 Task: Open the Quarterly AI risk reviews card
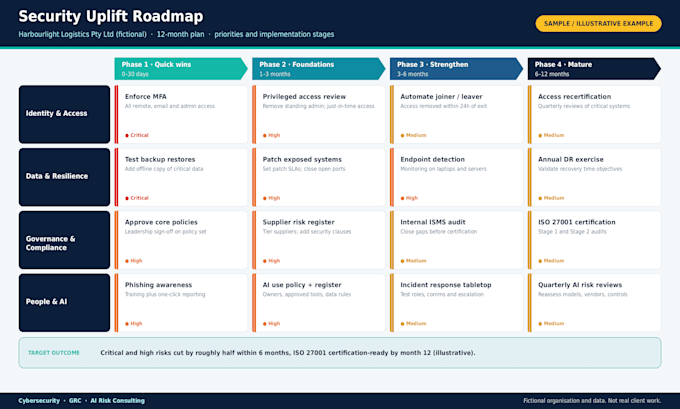[594, 303]
